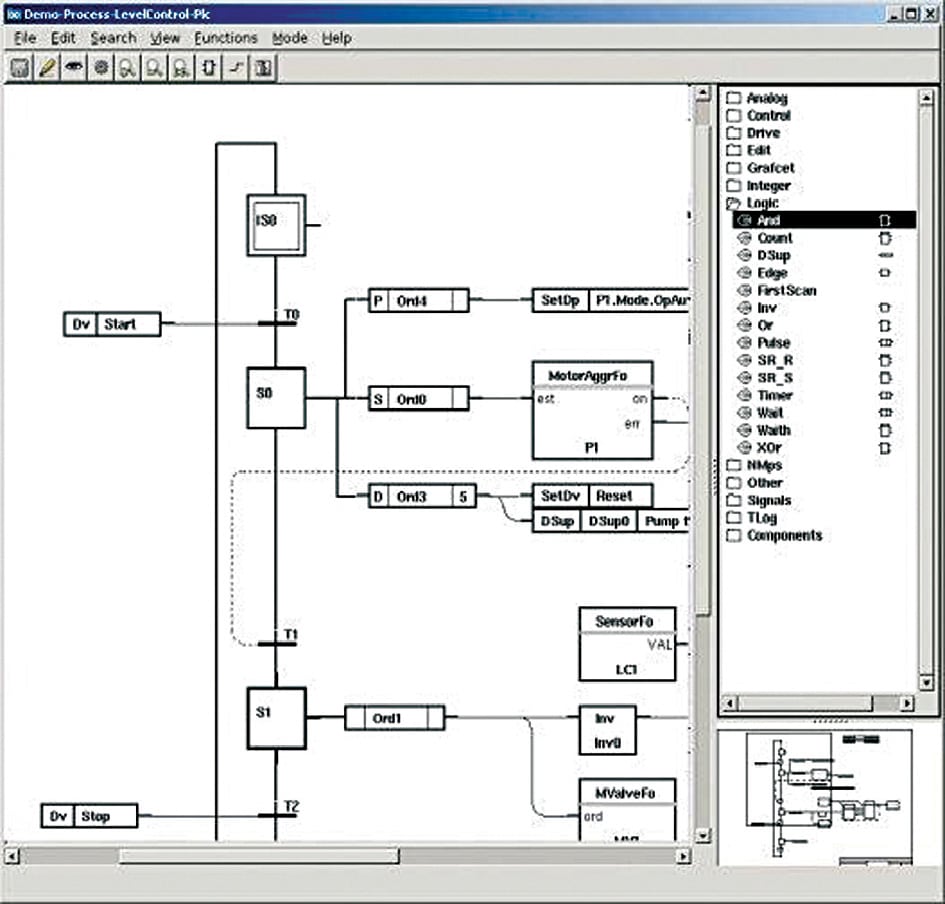Toggle the eye view icon

[x=73, y=68]
